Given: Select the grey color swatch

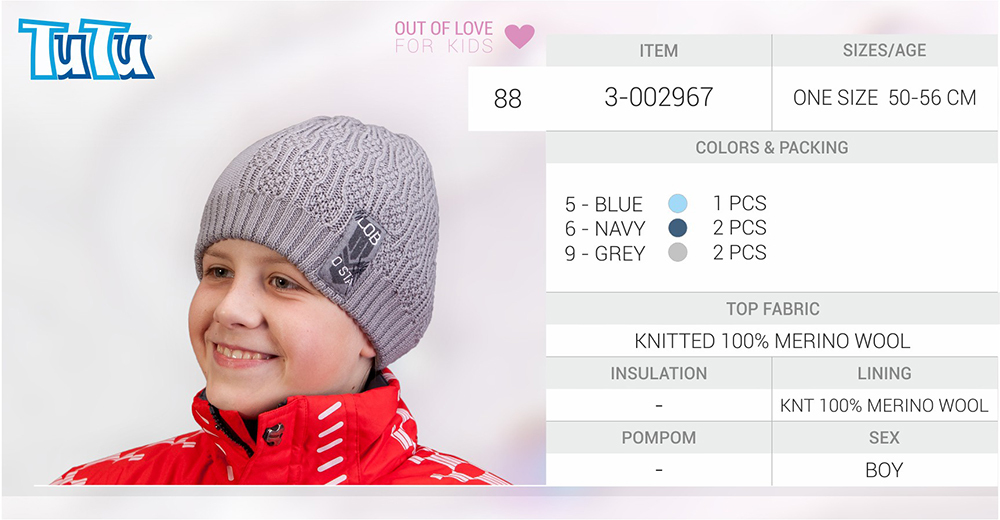Looking at the screenshot, I should pos(678,253).
